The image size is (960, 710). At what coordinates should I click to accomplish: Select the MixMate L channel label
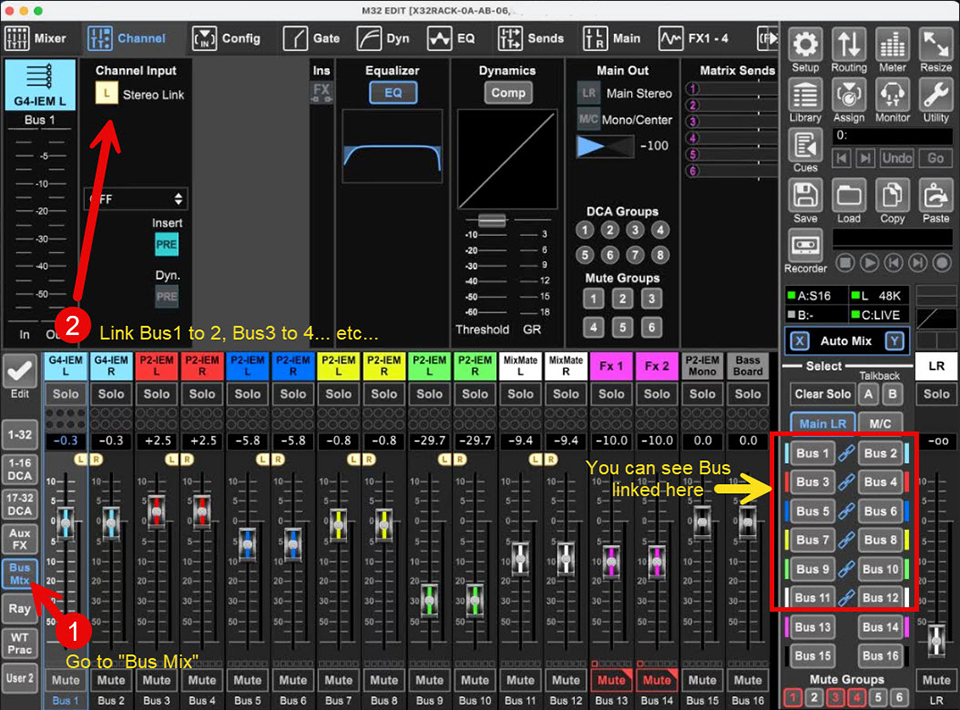pos(520,365)
